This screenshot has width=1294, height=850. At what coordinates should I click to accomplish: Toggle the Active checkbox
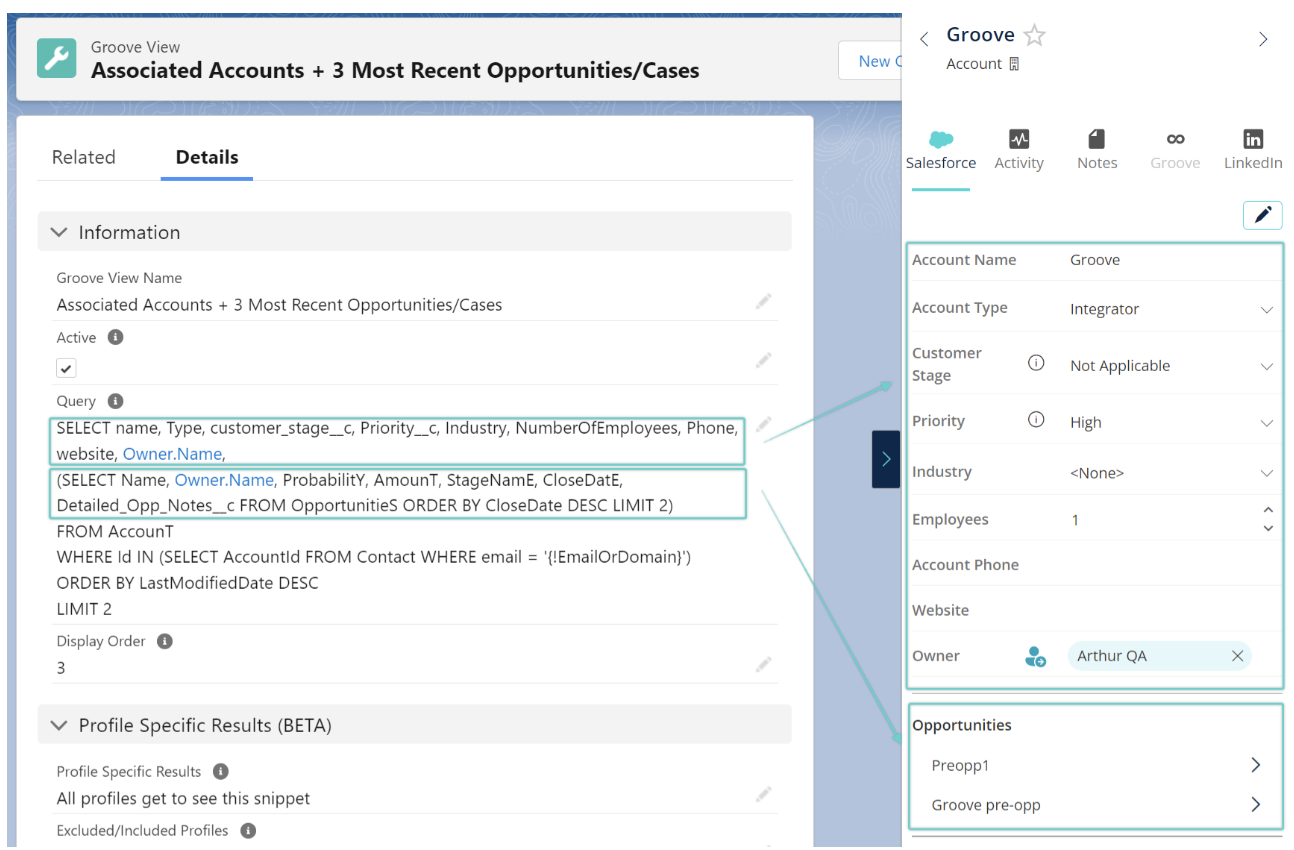(66, 368)
